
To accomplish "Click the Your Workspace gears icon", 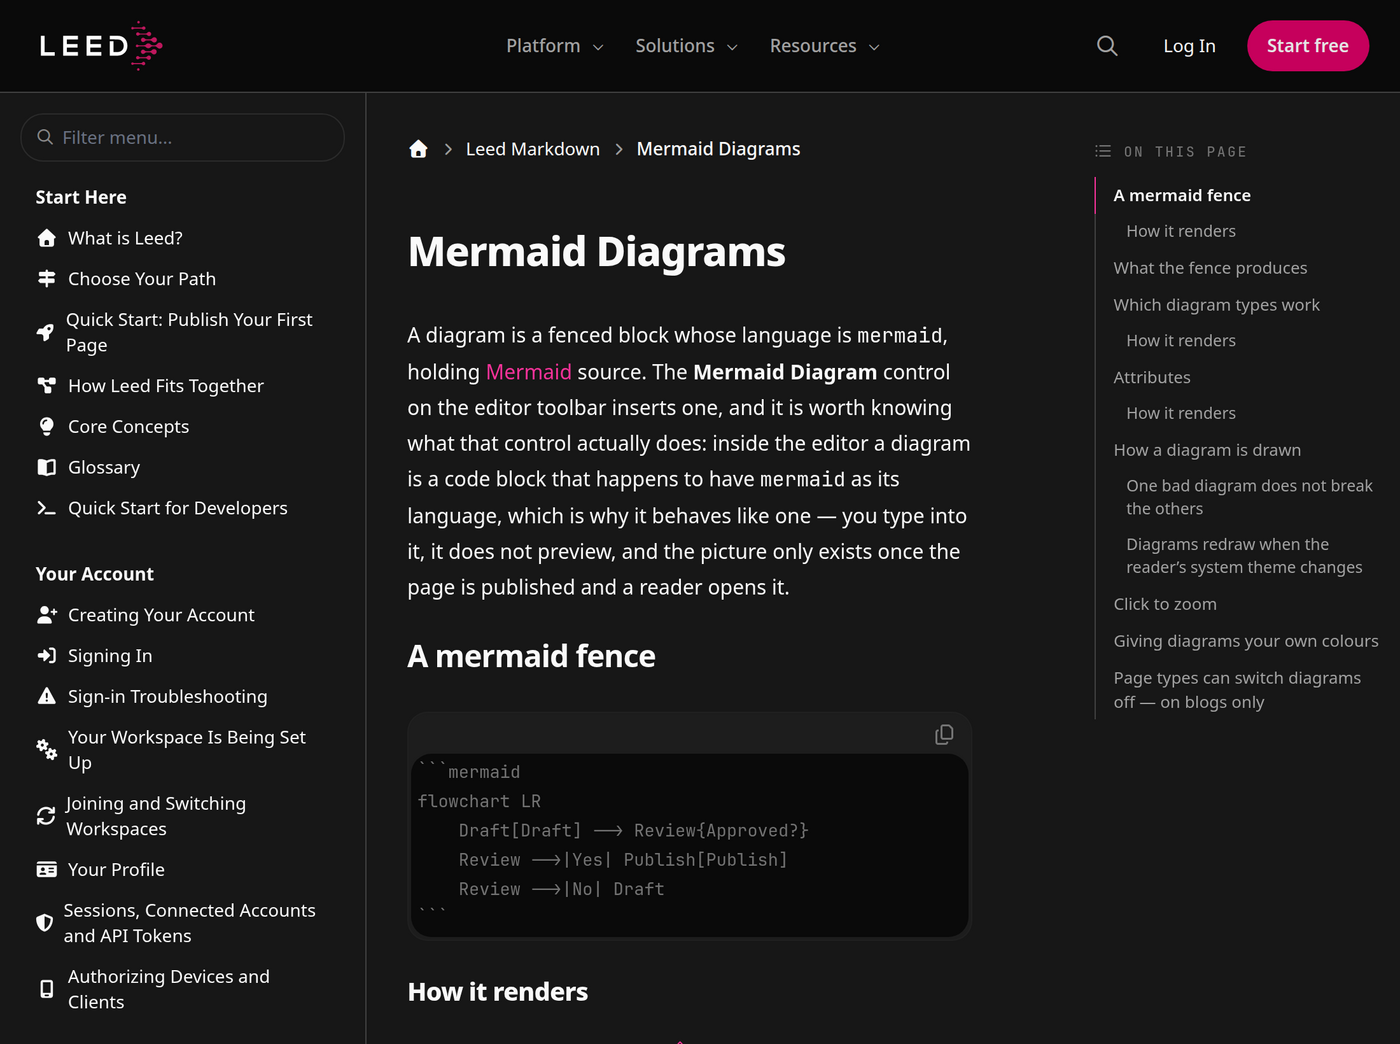I will pyautogui.click(x=46, y=750).
